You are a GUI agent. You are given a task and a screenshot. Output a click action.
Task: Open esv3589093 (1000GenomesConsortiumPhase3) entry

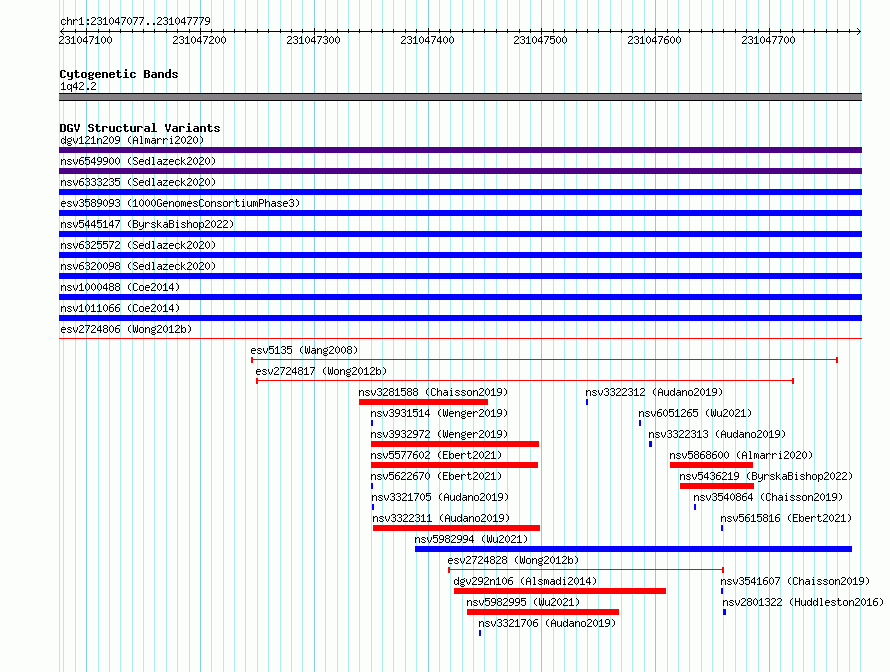180,203
